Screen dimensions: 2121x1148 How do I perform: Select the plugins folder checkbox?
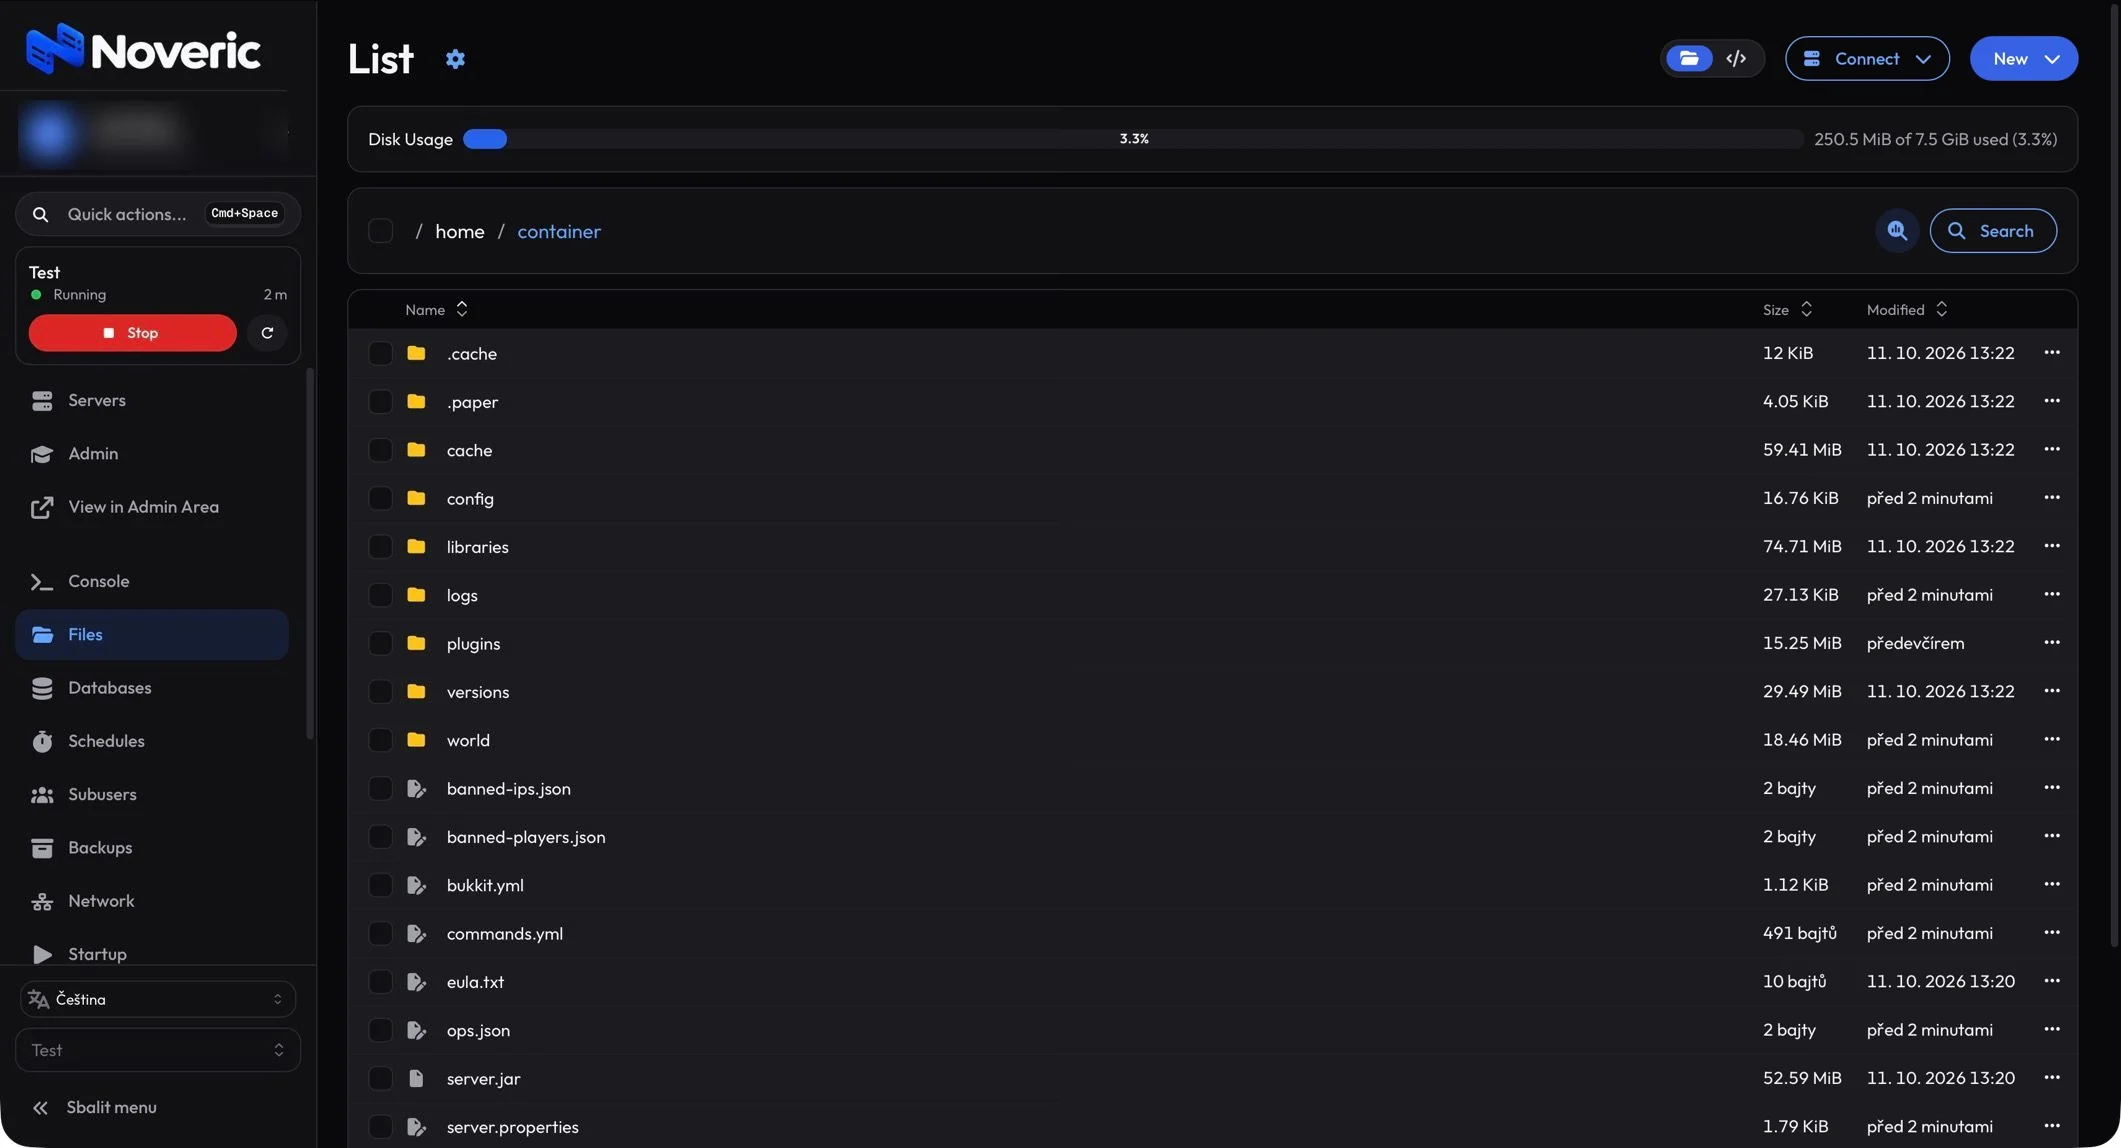[381, 643]
